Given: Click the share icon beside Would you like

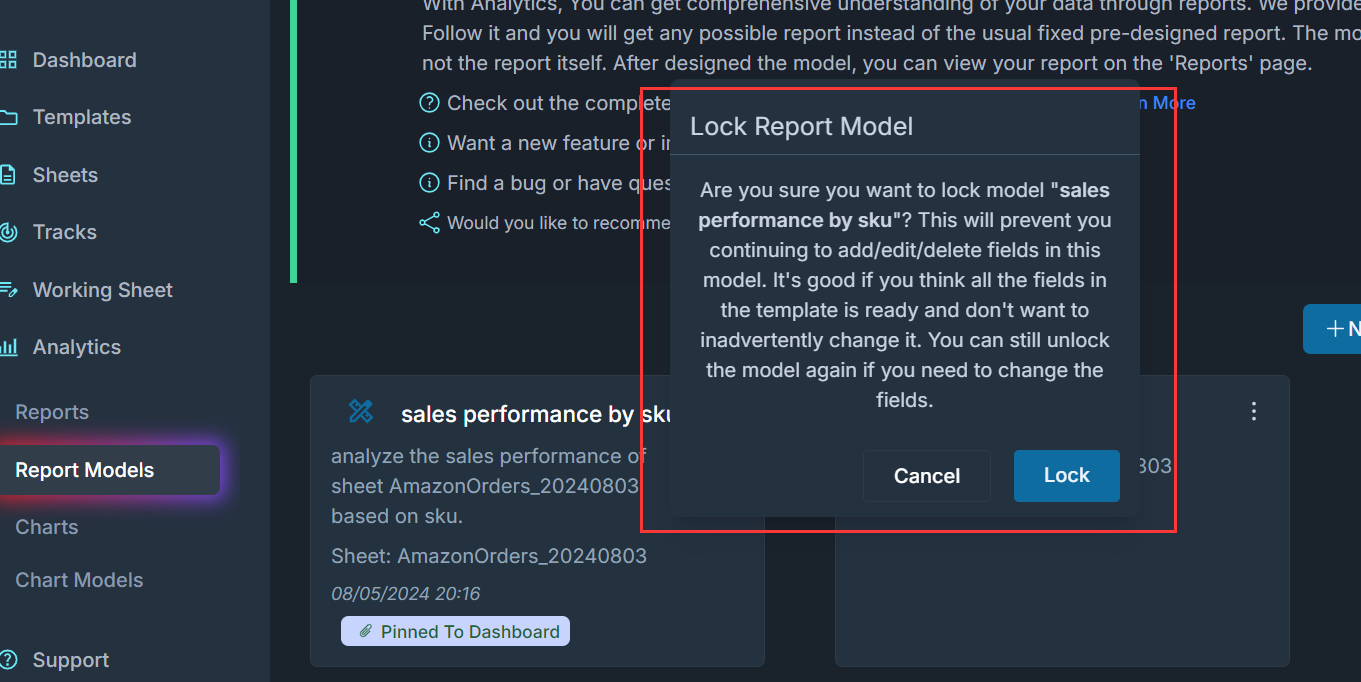Looking at the screenshot, I should (x=429, y=223).
